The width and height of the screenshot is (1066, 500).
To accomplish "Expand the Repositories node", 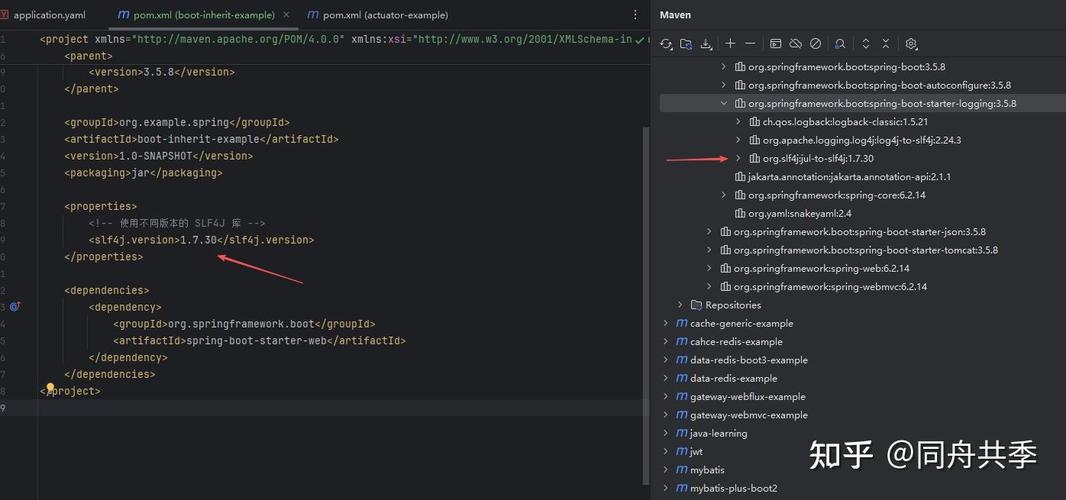I will click(680, 305).
